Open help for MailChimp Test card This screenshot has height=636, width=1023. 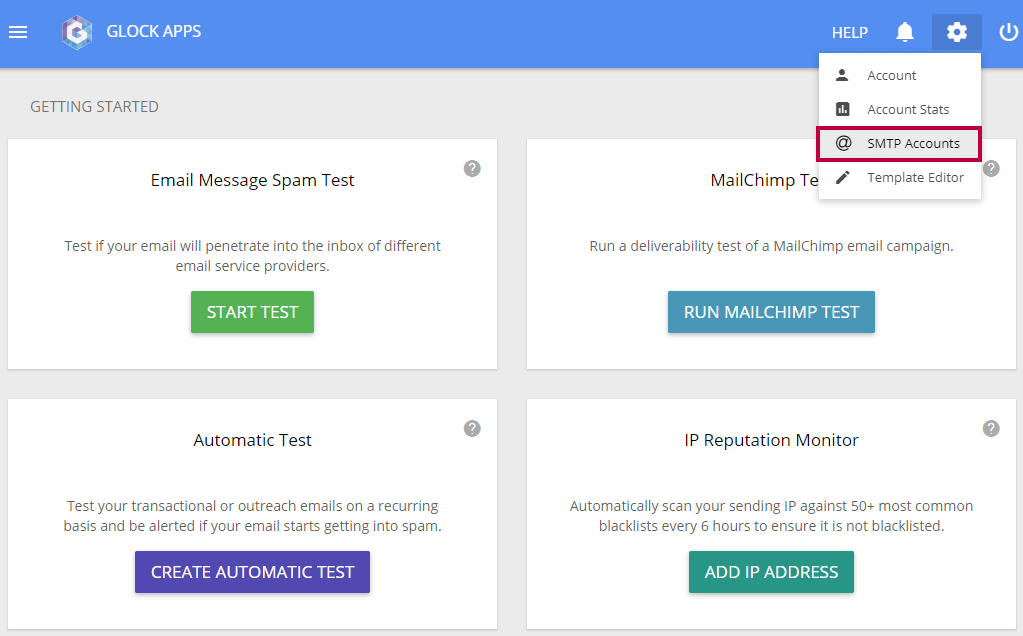pyautogui.click(x=991, y=169)
